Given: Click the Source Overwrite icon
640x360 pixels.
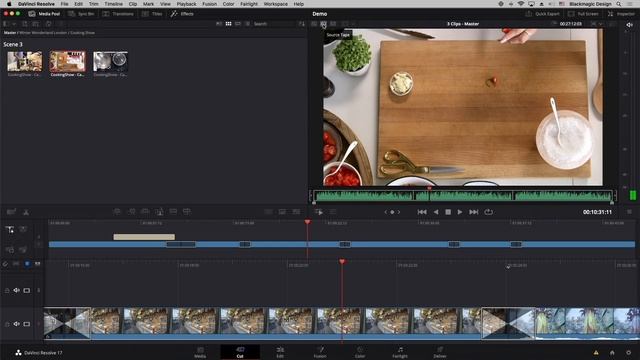Looking at the screenshot, I should [187, 211].
